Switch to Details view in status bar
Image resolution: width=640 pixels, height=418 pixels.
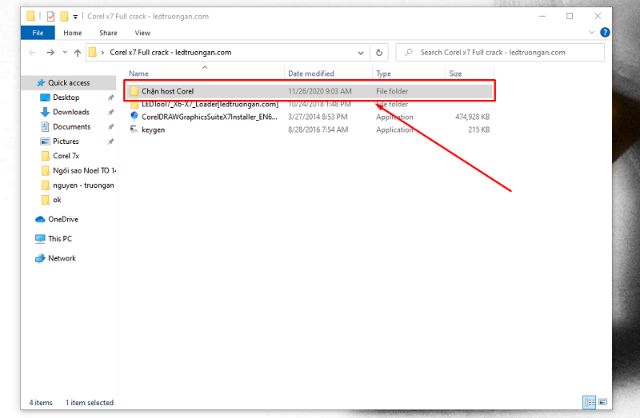point(589,402)
